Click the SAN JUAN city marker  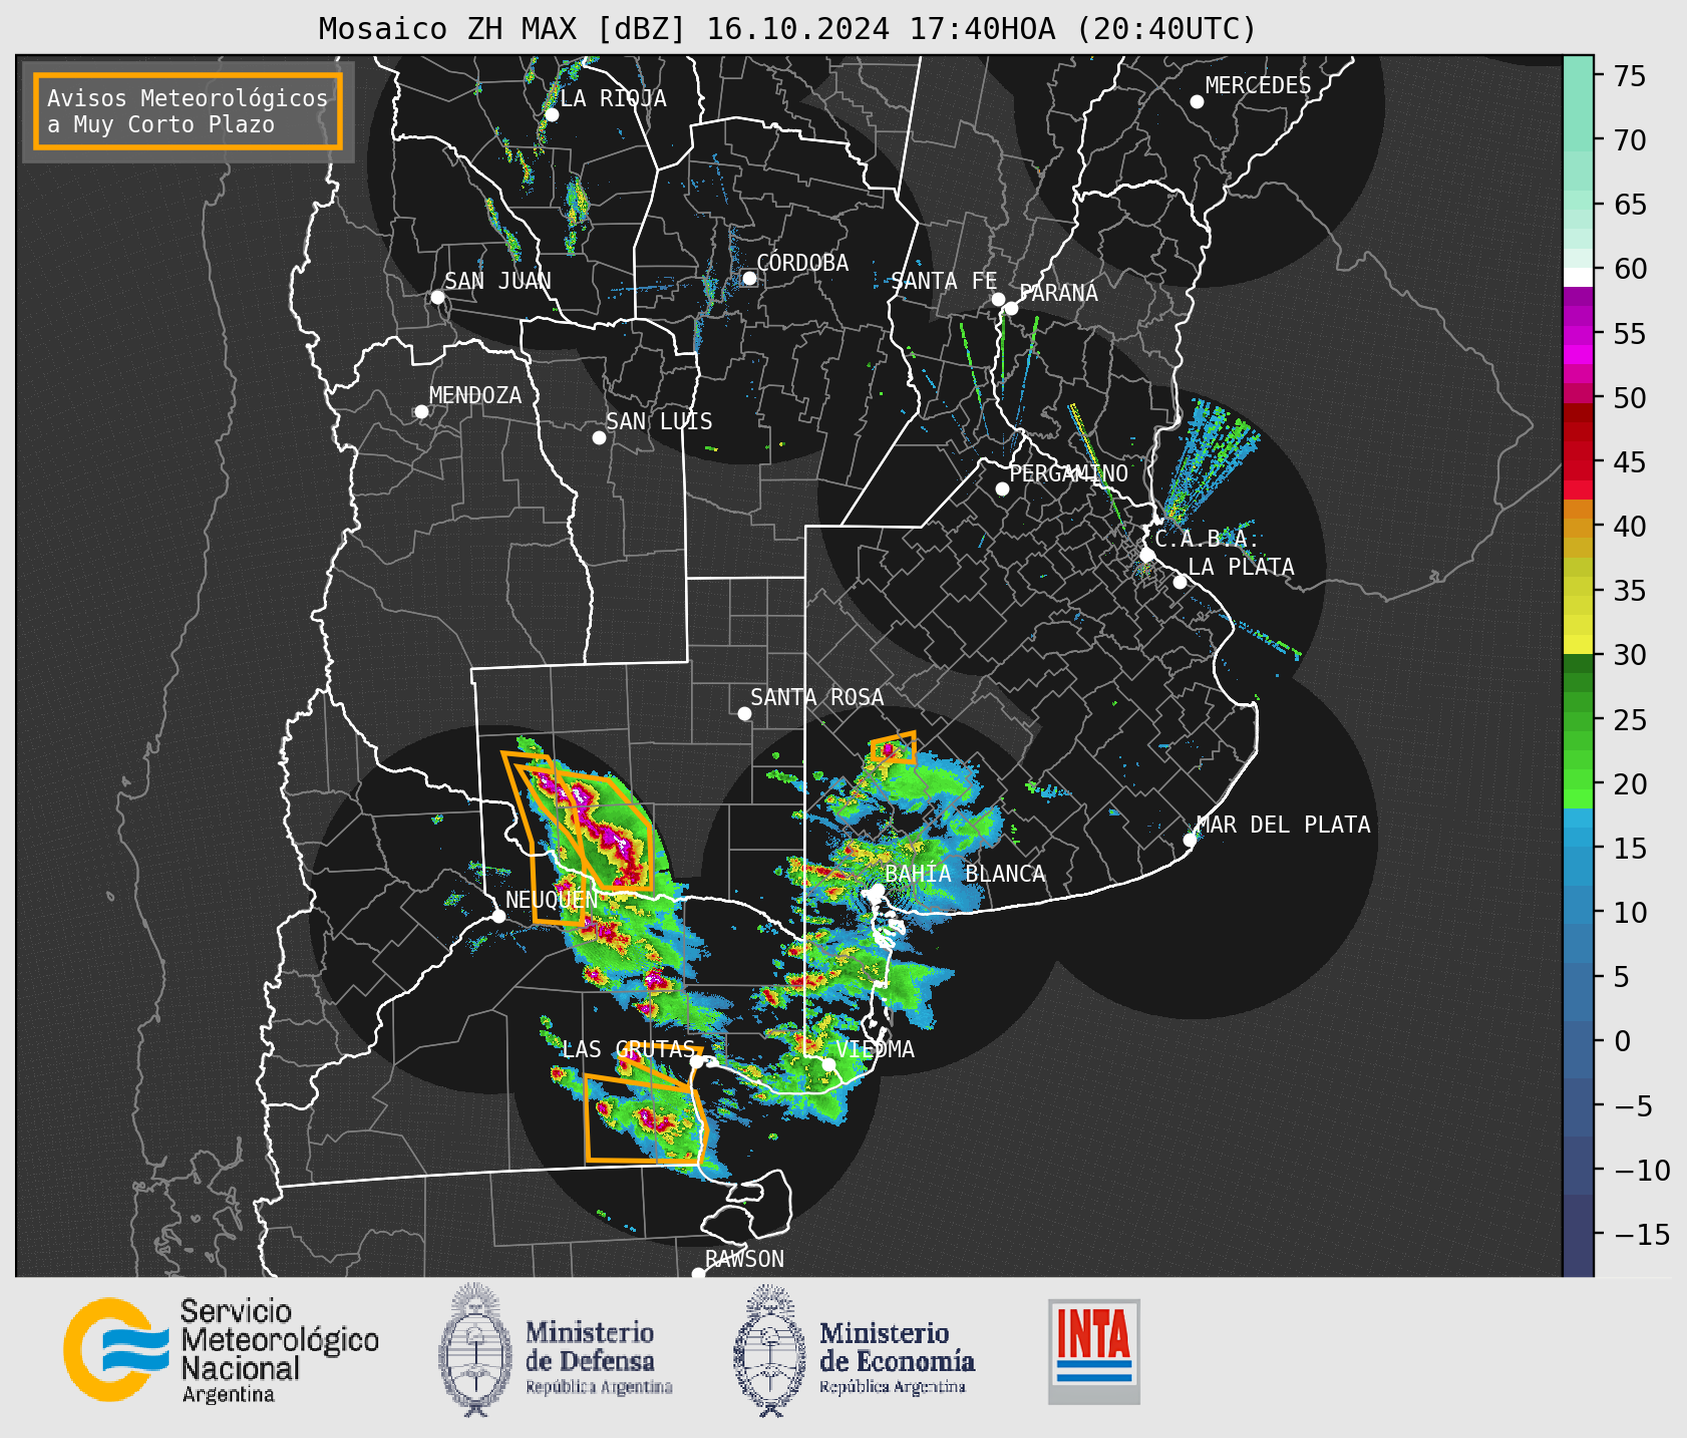[x=437, y=297]
